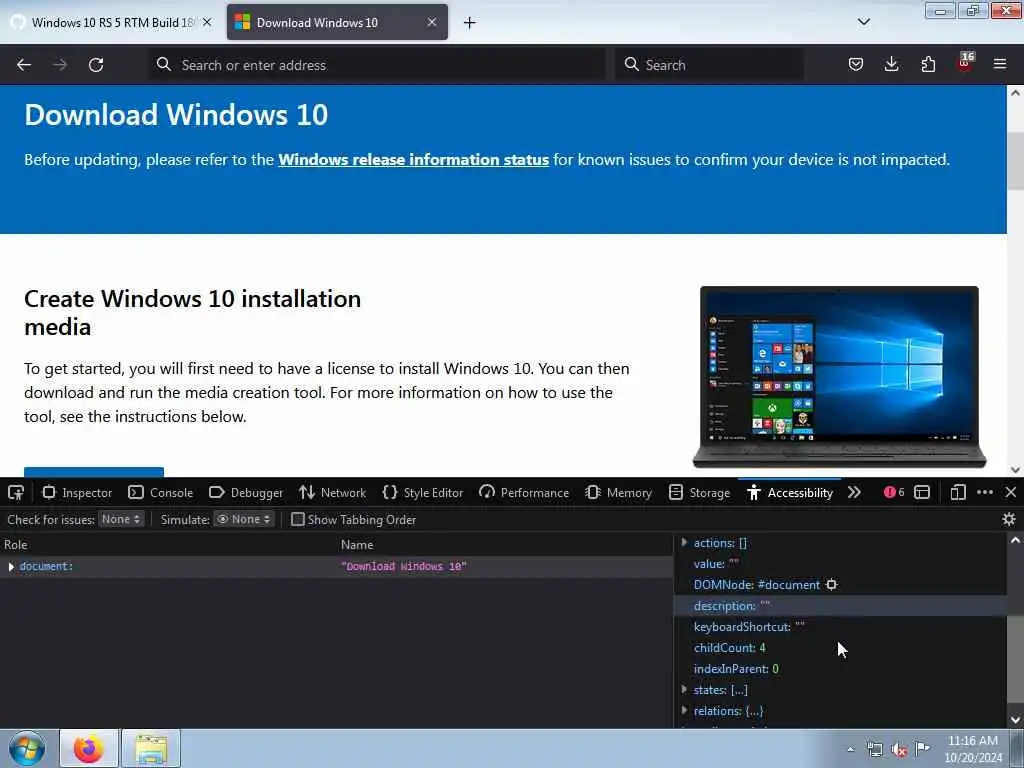Viewport: 1024px width, 768px height.
Task: Open the Check for issues None dropdown
Action: [x=121, y=519]
